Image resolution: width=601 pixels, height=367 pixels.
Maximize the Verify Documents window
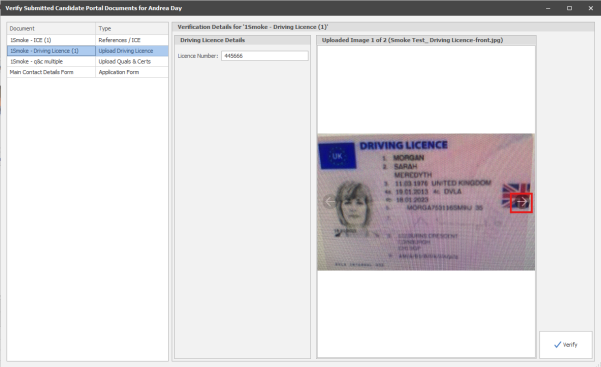[x=570, y=8]
